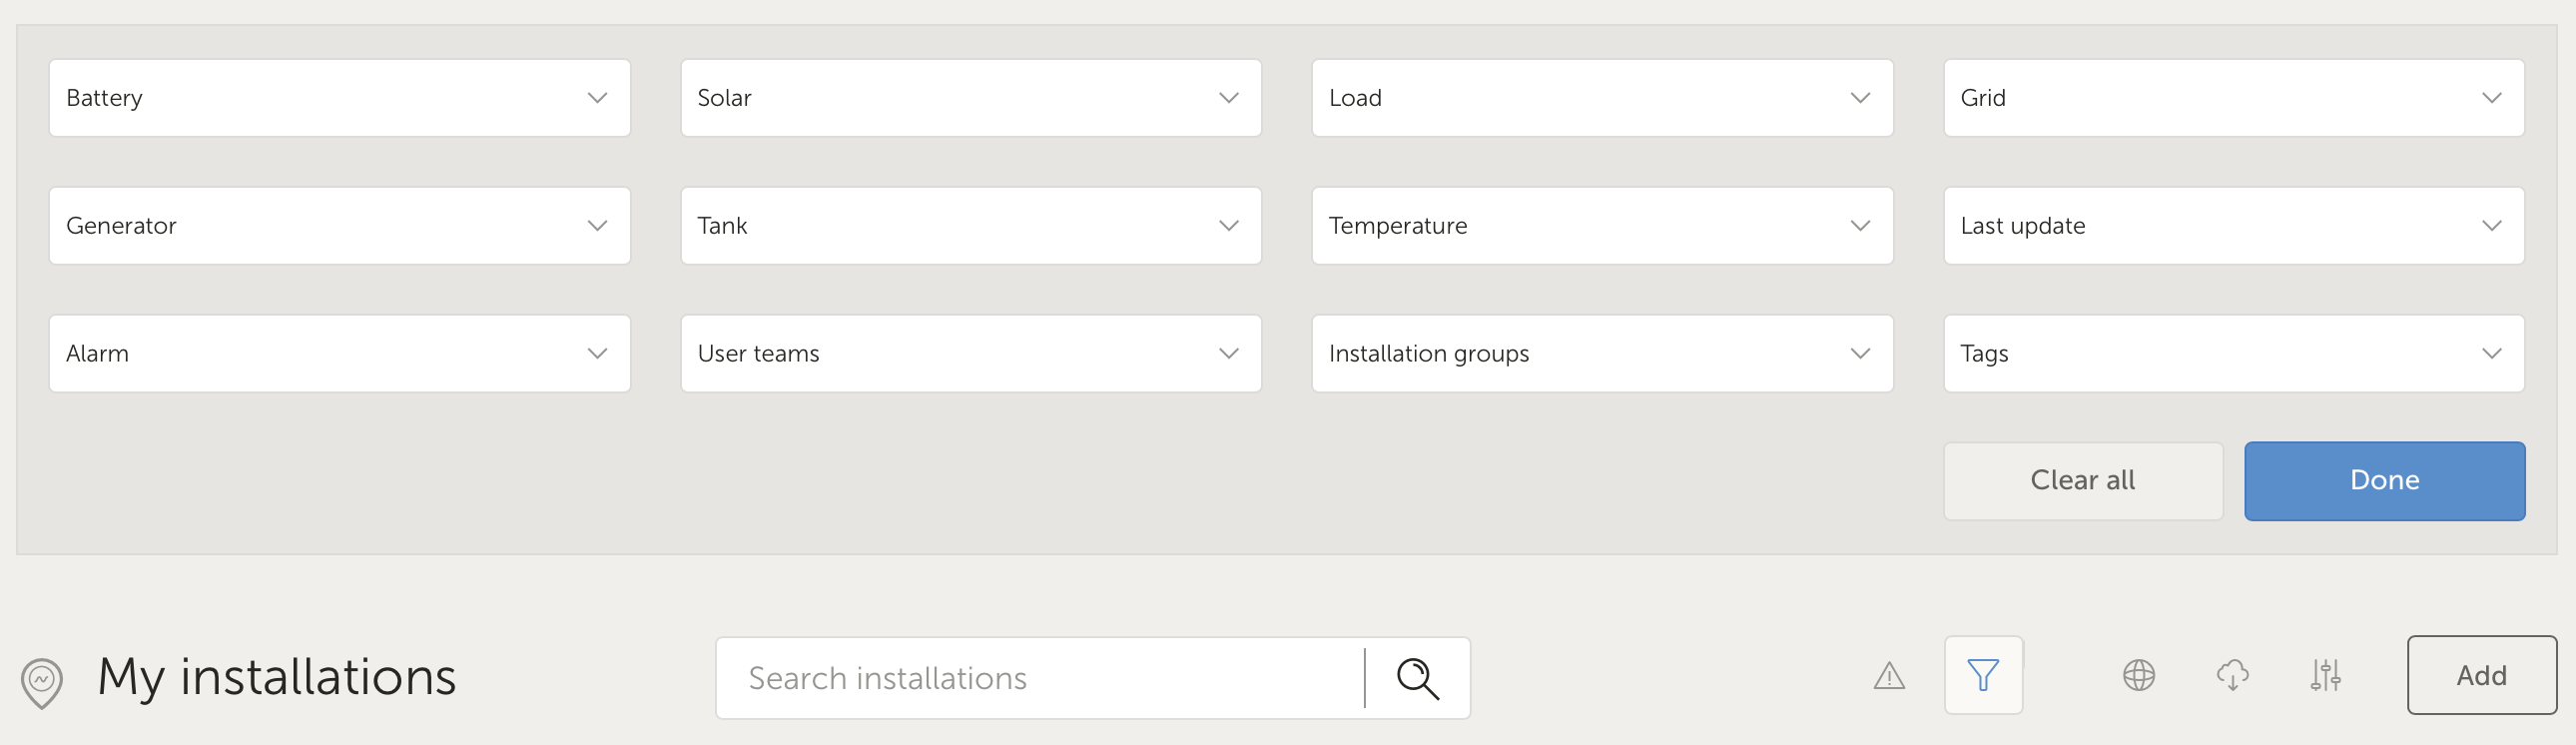Expand the Alarm filter dropdown
2576x745 pixels.
click(339, 354)
